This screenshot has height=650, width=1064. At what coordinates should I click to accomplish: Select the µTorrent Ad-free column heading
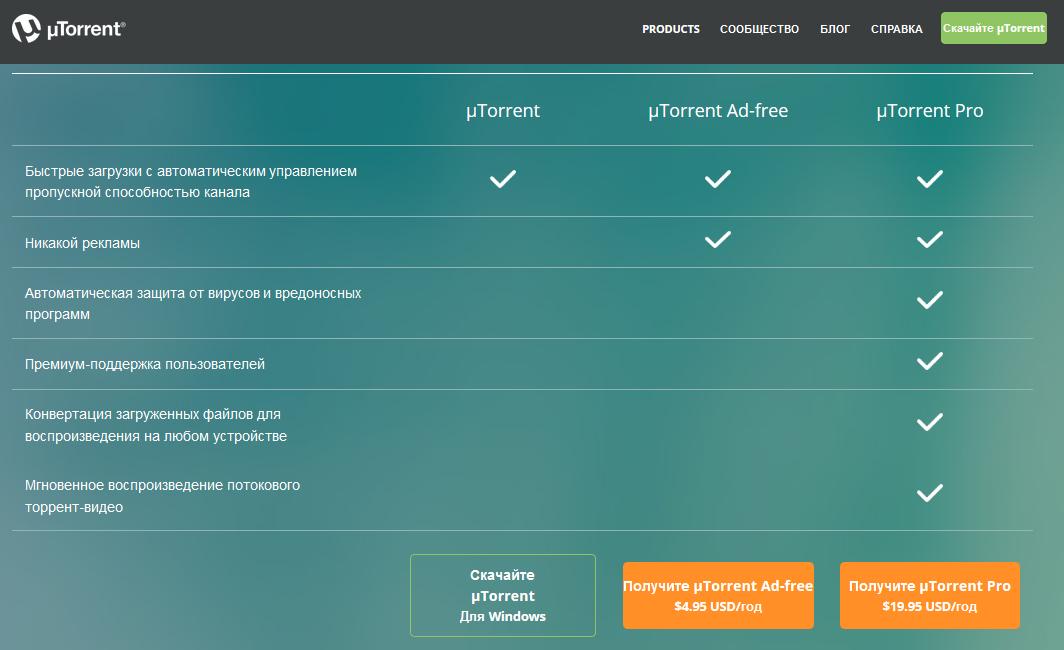(x=718, y=111)
